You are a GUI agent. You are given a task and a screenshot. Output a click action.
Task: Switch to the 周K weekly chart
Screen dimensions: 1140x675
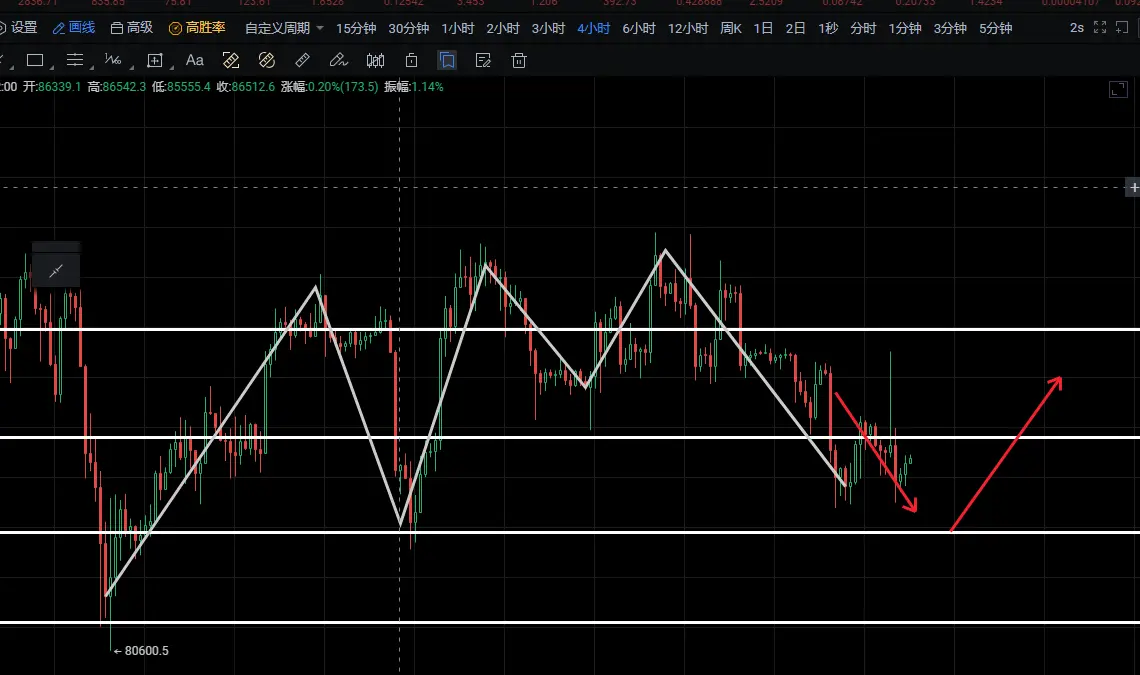point(731,28)
